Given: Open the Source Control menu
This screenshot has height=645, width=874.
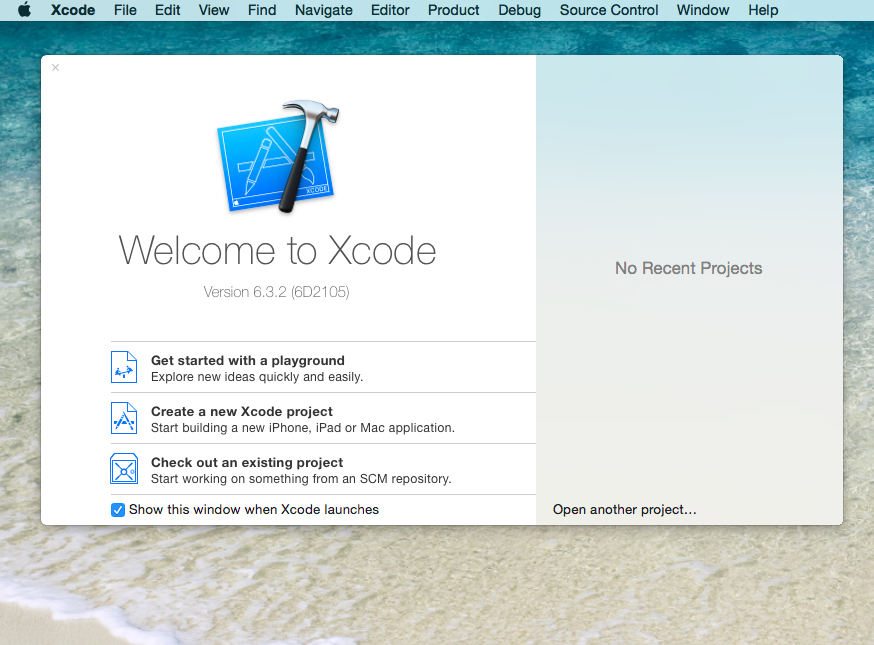Looking at the screenshot, I should tap(609, 10).
